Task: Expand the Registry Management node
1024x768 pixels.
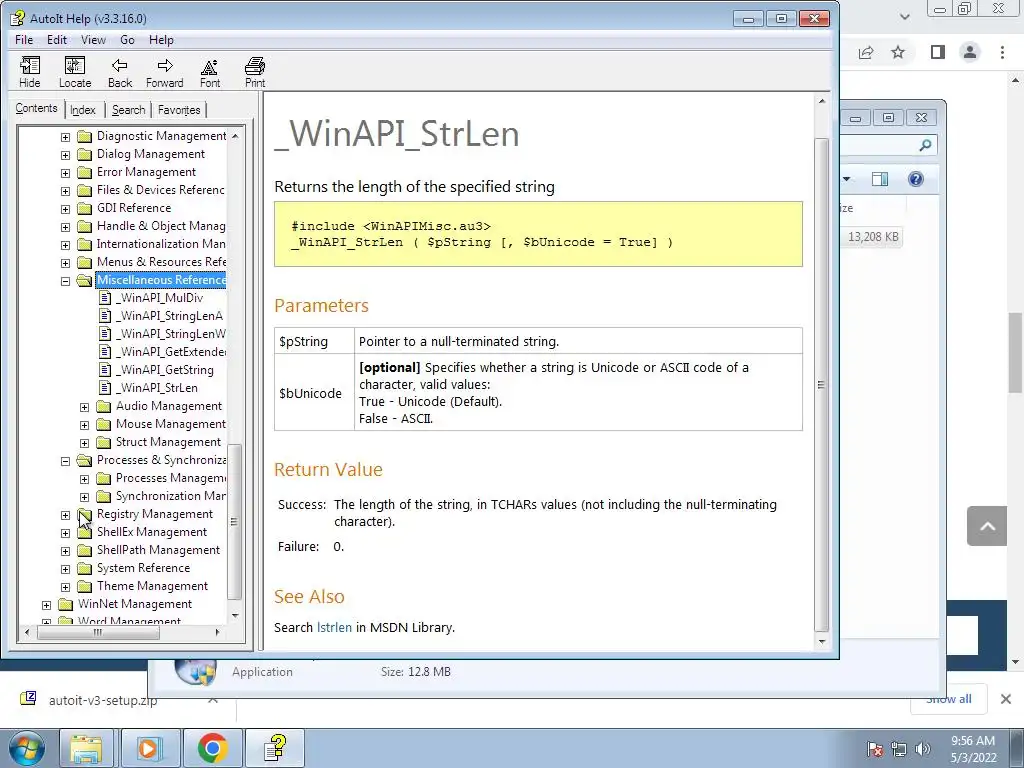Action: pos(65,515)
